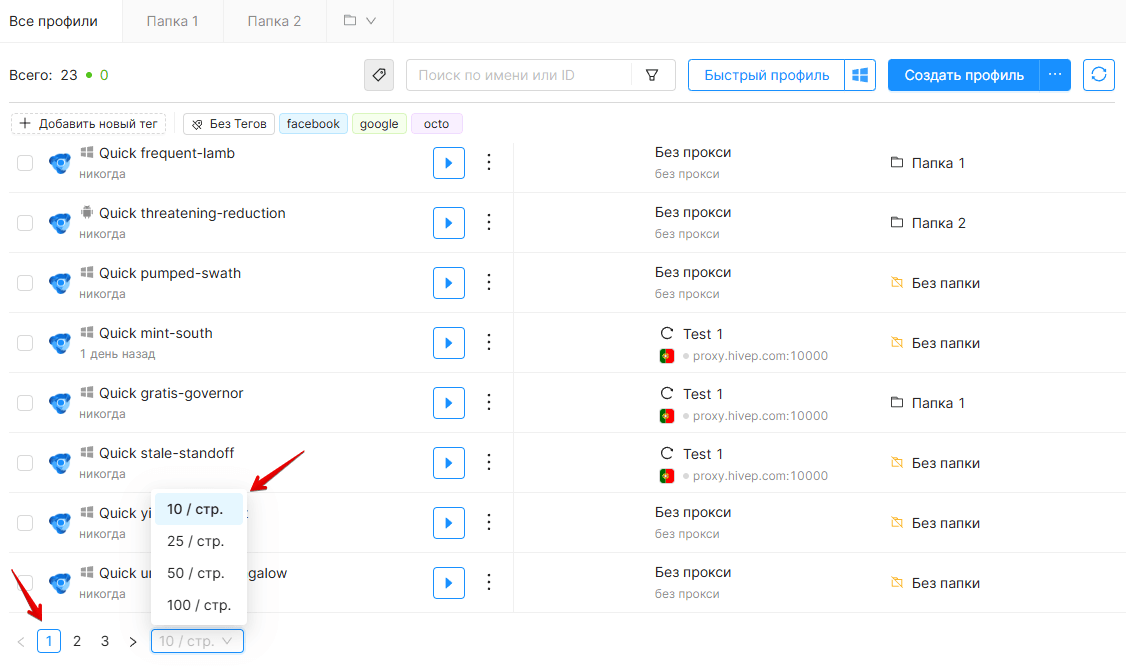Go to page 3
1126x667 pixels.
105,641
